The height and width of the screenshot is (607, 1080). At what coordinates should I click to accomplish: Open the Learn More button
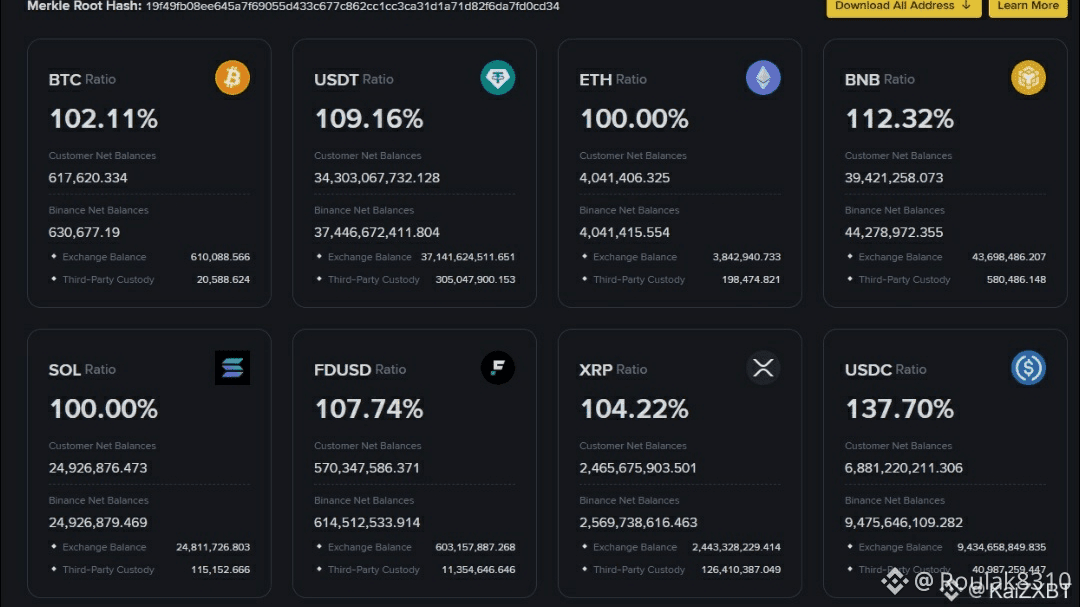coord(1027,6)
